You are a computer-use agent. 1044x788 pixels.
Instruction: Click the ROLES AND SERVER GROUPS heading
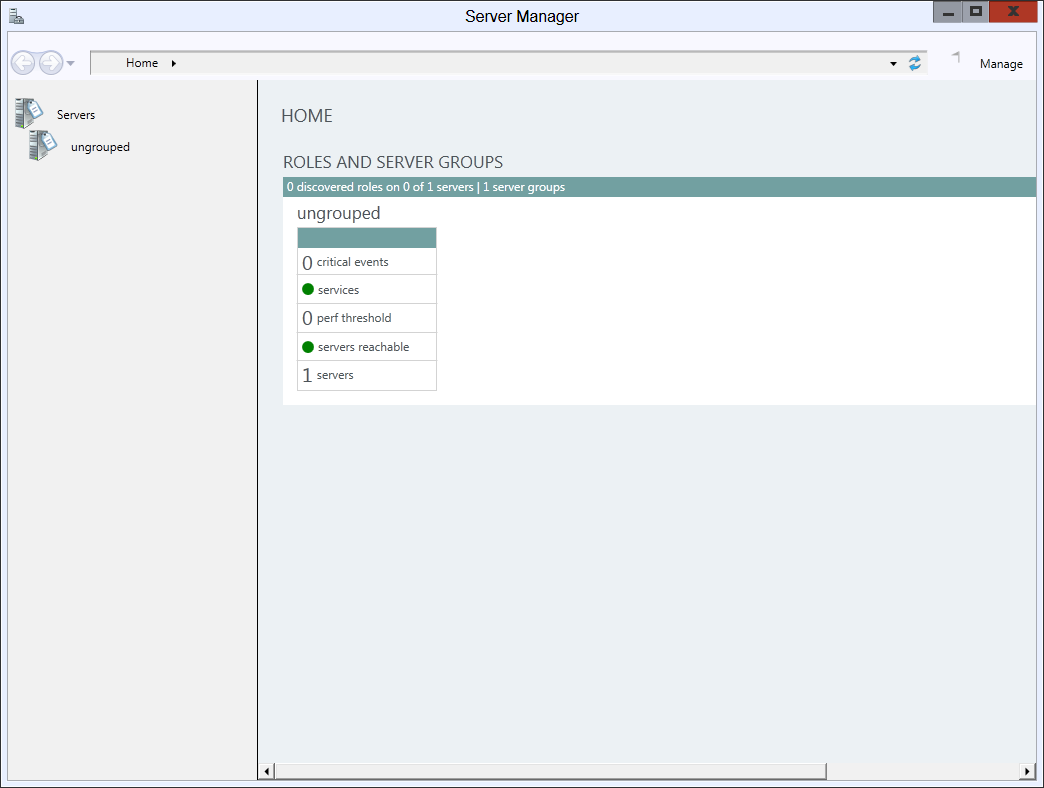(x=393, y=162)
